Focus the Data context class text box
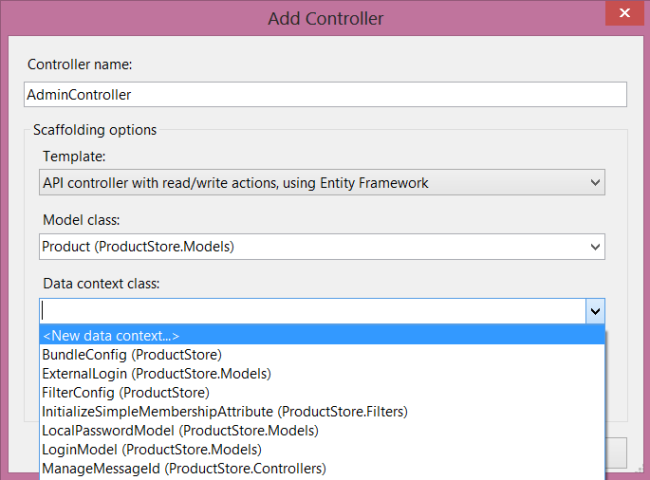 pos(310,311)
